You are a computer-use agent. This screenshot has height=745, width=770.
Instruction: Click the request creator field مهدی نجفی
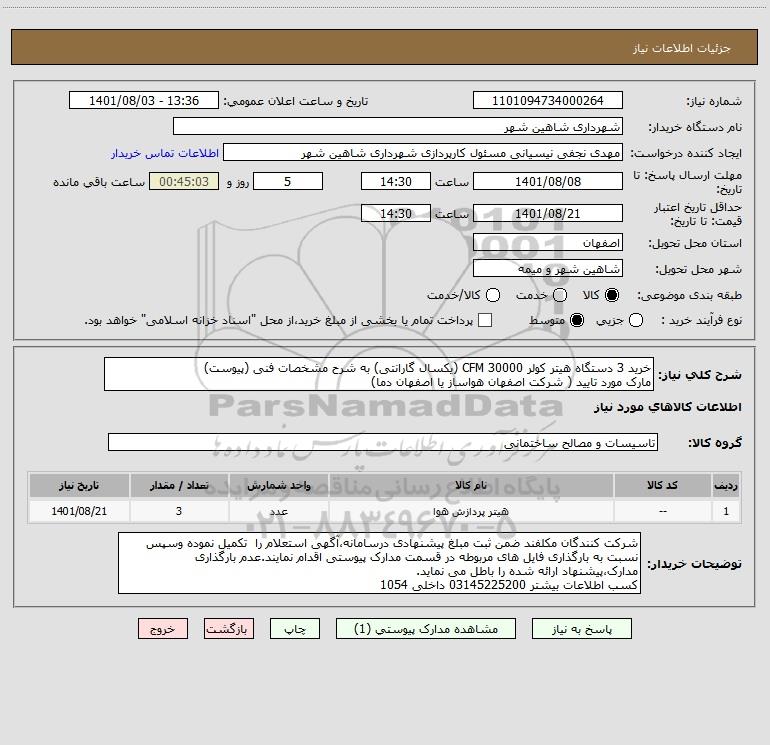click(x=423, y=153)
